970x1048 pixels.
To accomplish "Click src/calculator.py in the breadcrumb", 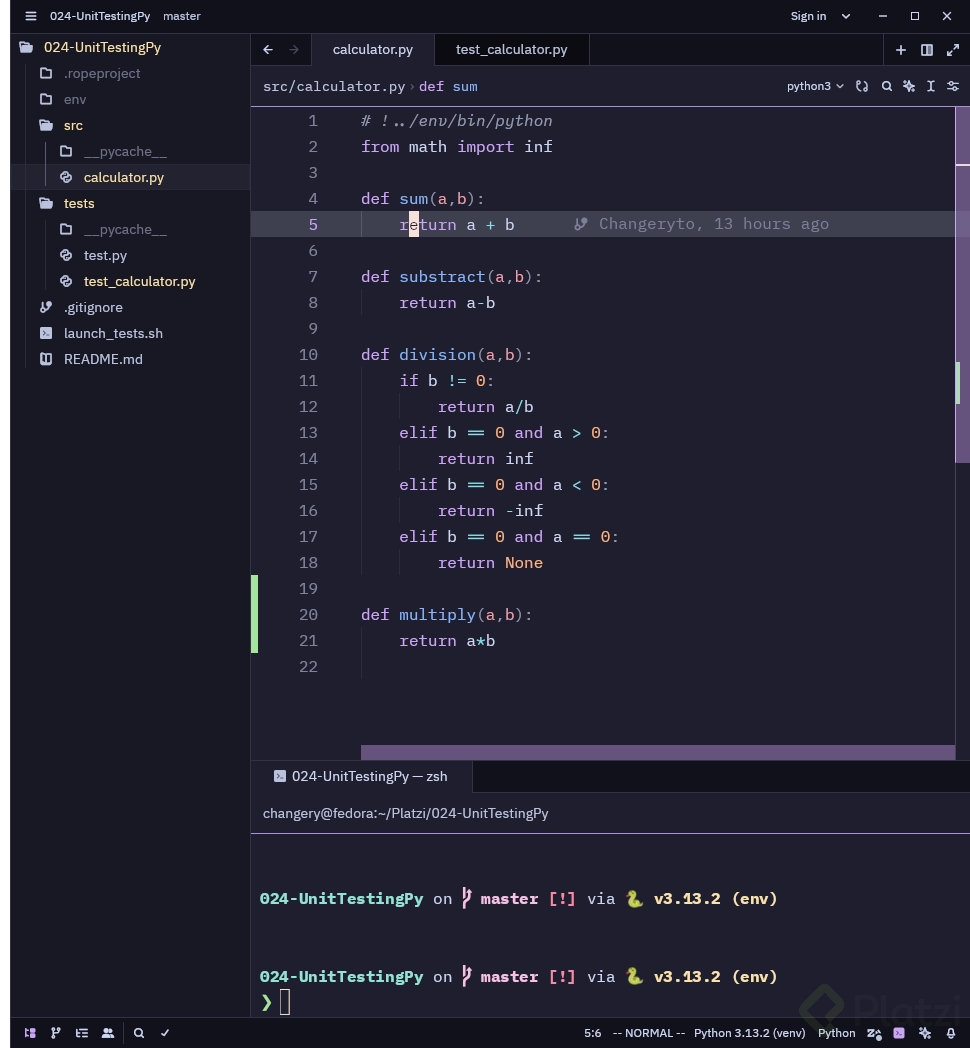I will point(334,86).
